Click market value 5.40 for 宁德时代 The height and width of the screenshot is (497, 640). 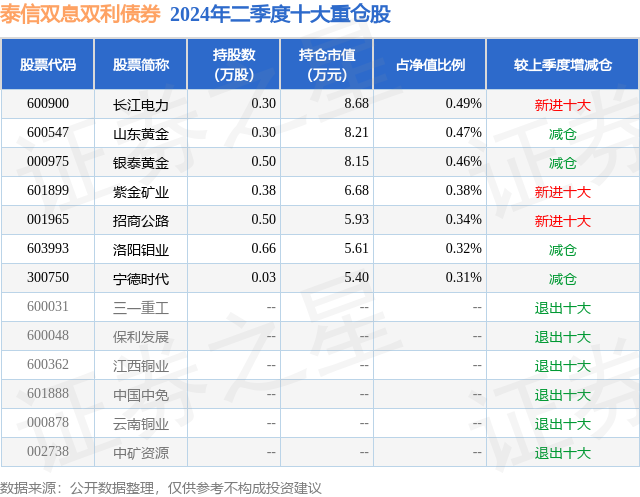356,277
